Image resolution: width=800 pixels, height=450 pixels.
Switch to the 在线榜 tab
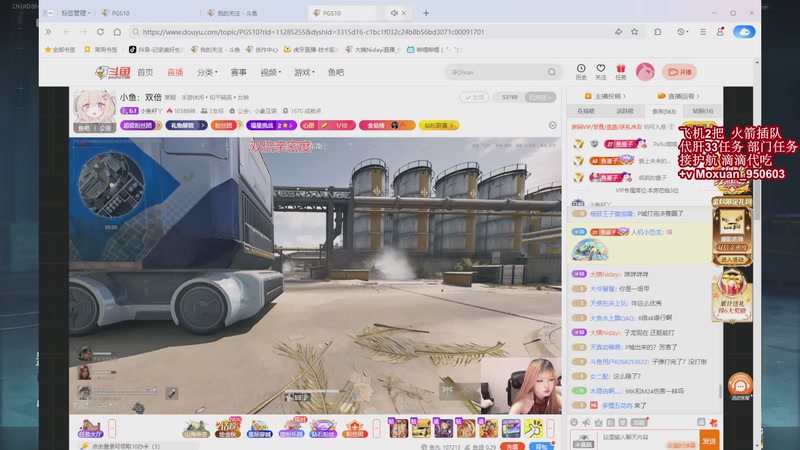pos(586,111)
